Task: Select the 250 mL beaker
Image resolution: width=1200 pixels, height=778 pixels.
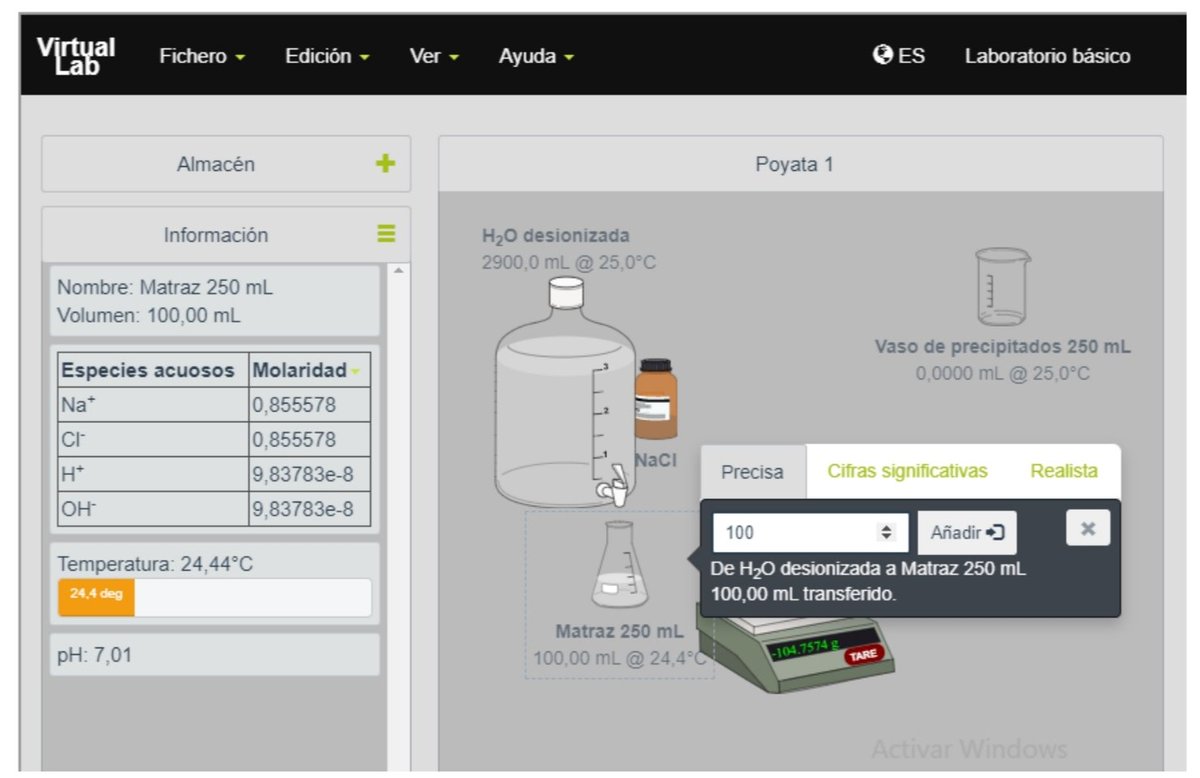Action: click(x=1002, y=288)
